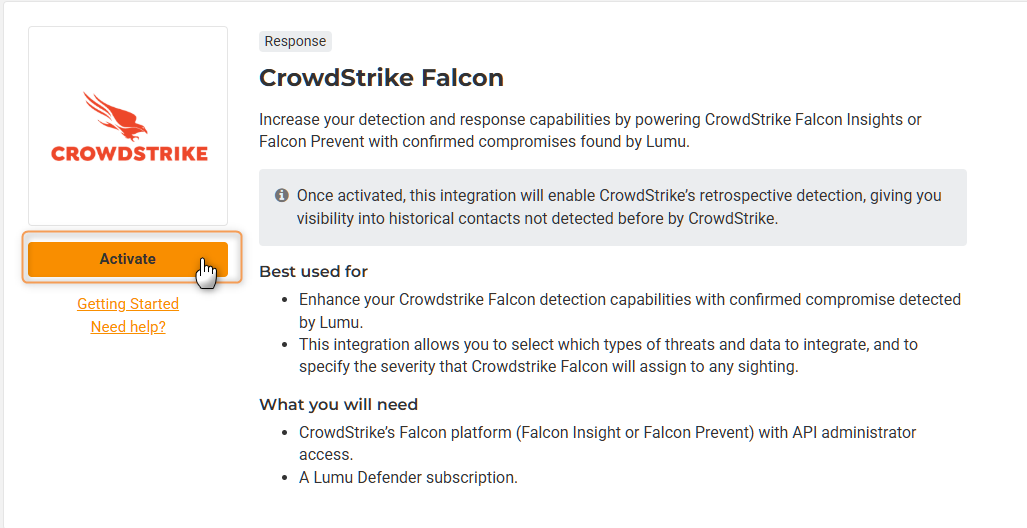Click the Lumu Defender subscription bullet text
The image size is (1027, 528).
(408, 478)
